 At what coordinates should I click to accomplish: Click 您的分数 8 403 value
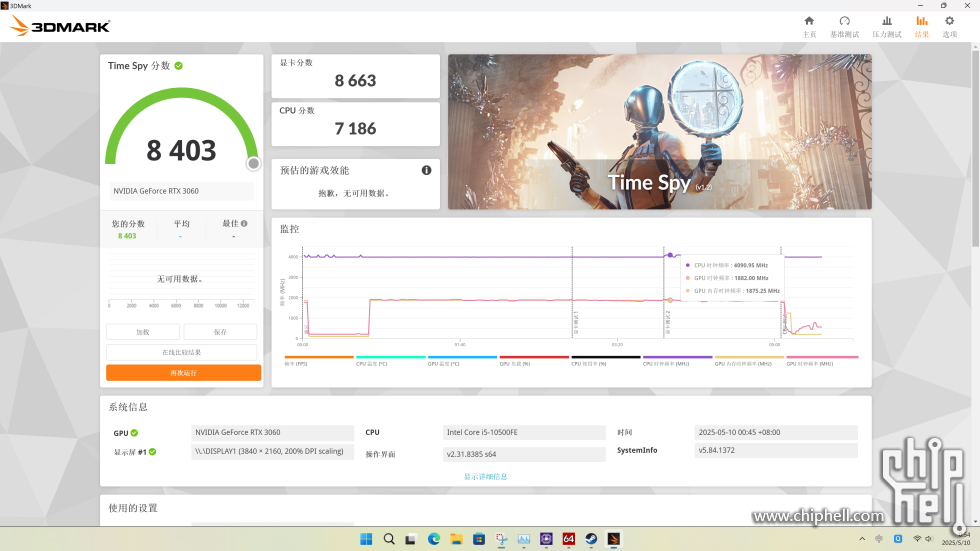[127, 236]
